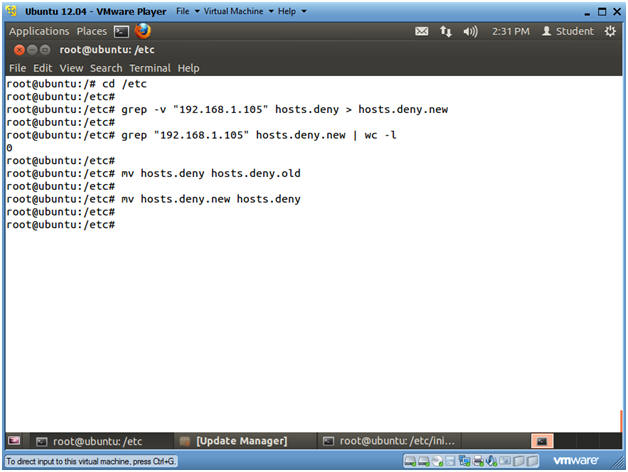Maximize the root@ubuntu terminal window
628x472 pixels.
coord(45,50)
